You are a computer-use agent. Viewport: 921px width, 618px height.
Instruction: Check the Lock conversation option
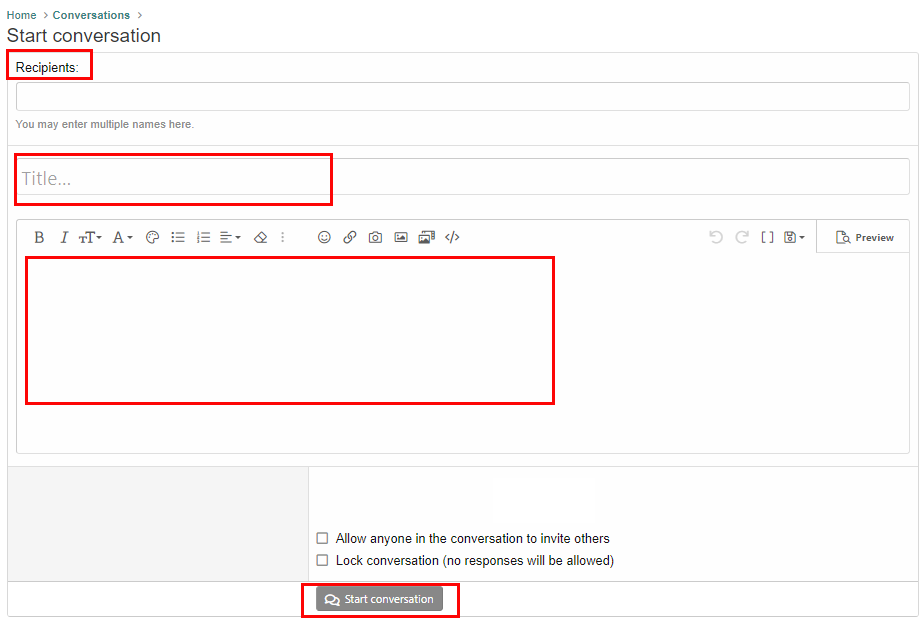(x=322, y=560)
